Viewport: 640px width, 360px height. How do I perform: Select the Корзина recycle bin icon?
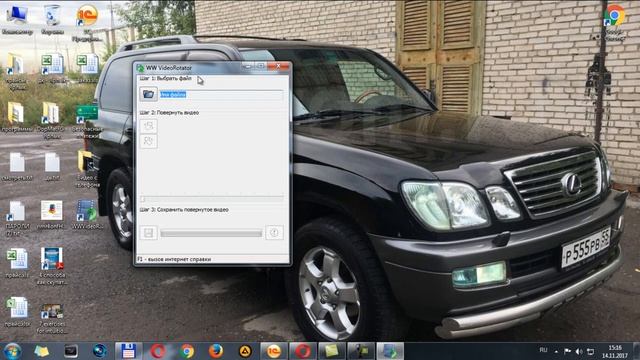52,20
